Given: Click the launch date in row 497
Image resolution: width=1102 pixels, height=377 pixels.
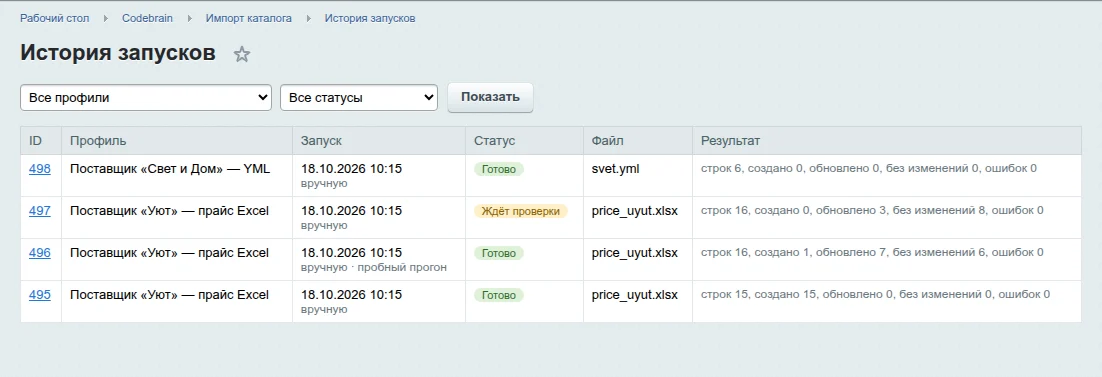Looking at the screenshot, I should coord(351,211).
